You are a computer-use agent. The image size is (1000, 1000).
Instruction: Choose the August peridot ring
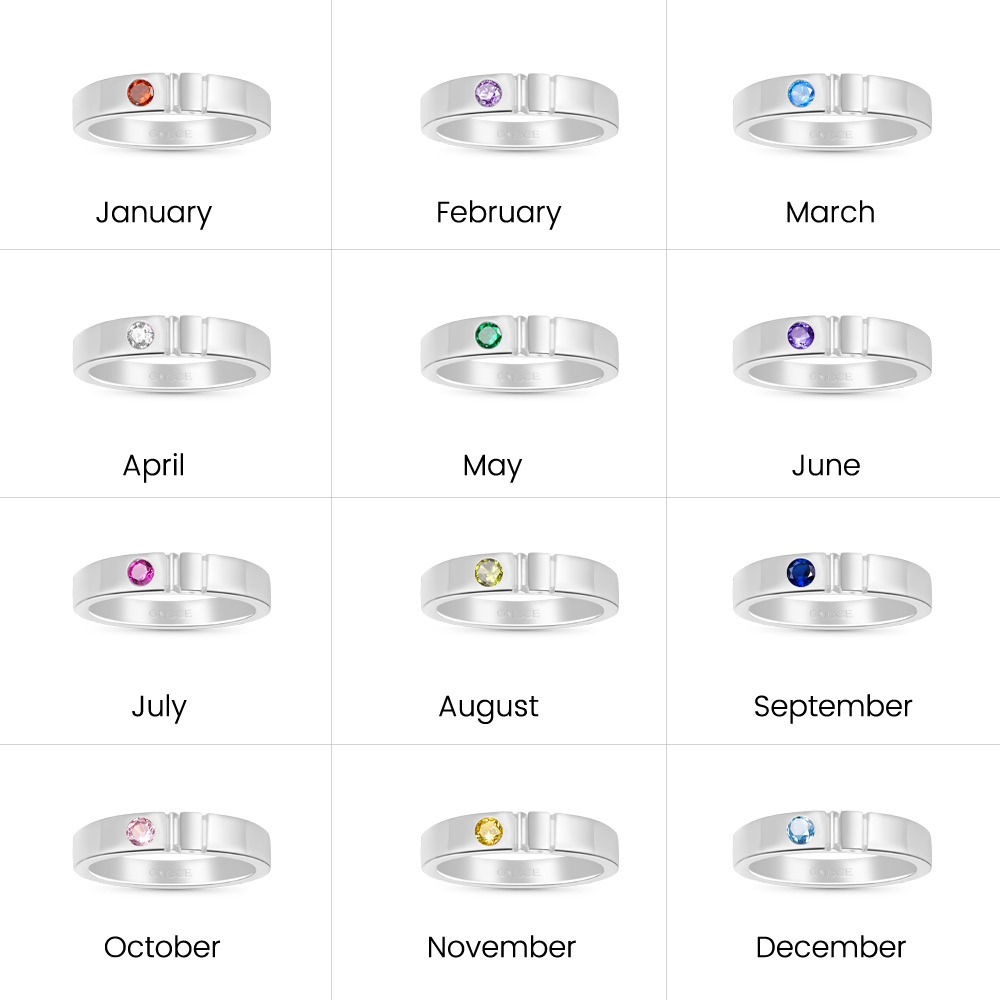(519, 591)
